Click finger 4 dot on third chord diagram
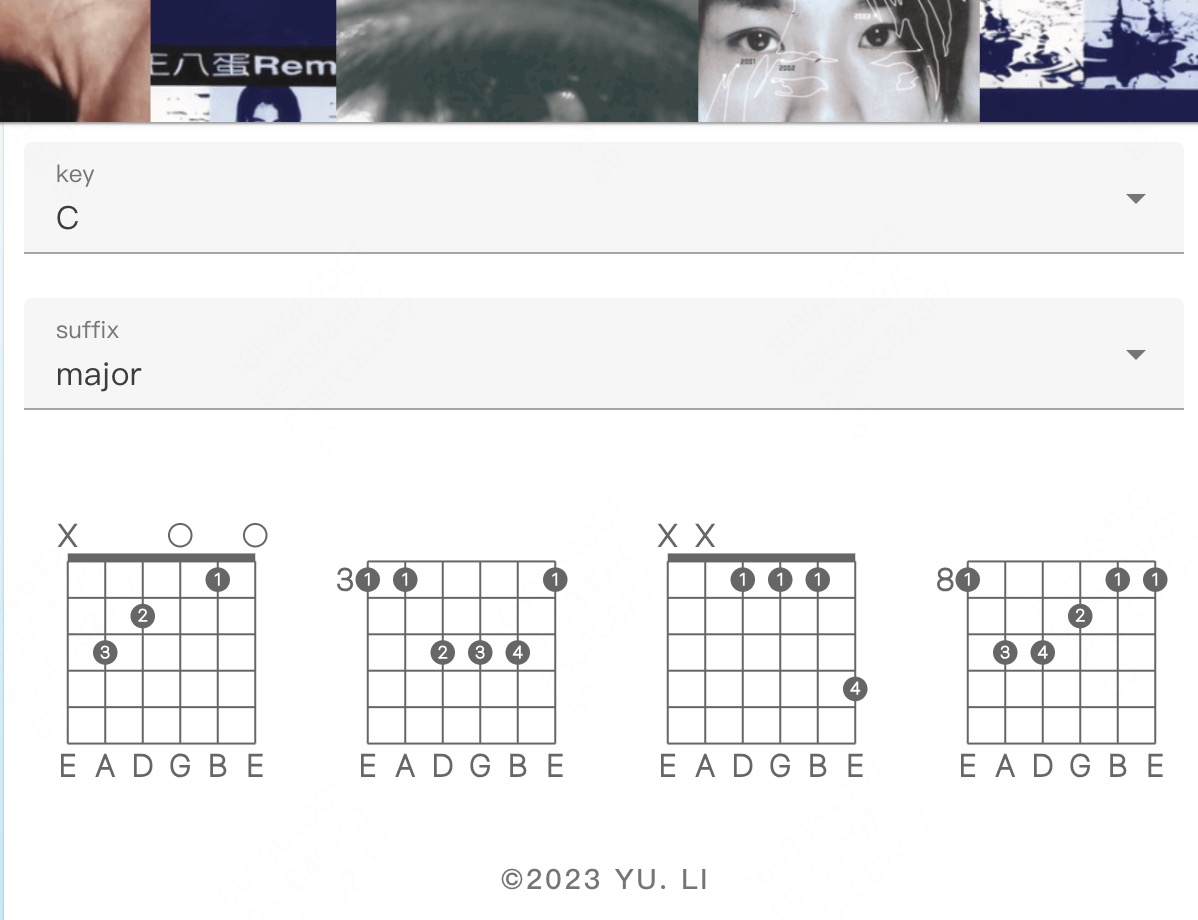This screenshot has height=920, width=1198. coord(855,688)
